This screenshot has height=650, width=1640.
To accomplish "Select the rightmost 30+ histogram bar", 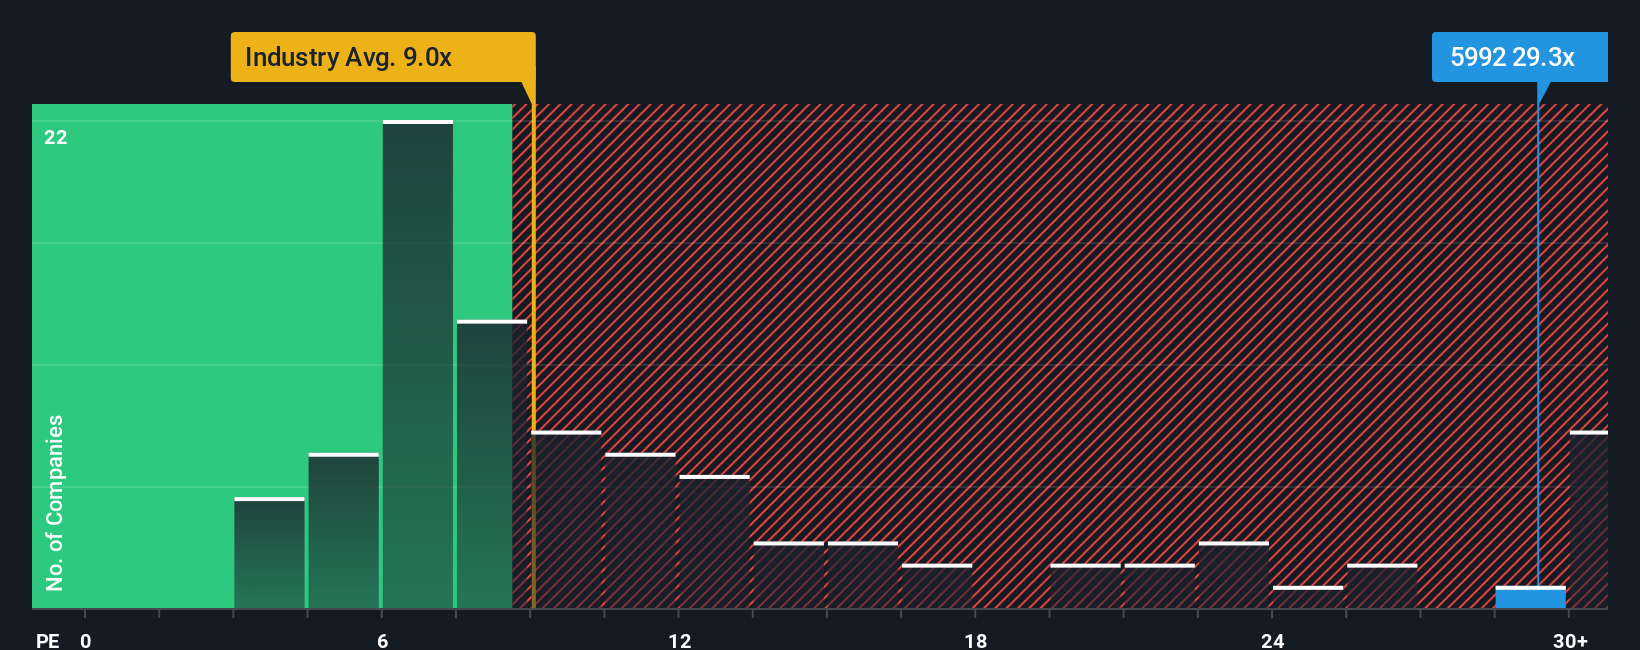I will coord(1589,520).
